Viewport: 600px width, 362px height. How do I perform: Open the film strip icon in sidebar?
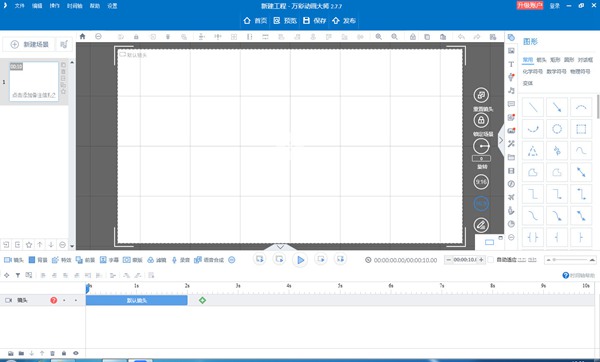coord(511,171)
